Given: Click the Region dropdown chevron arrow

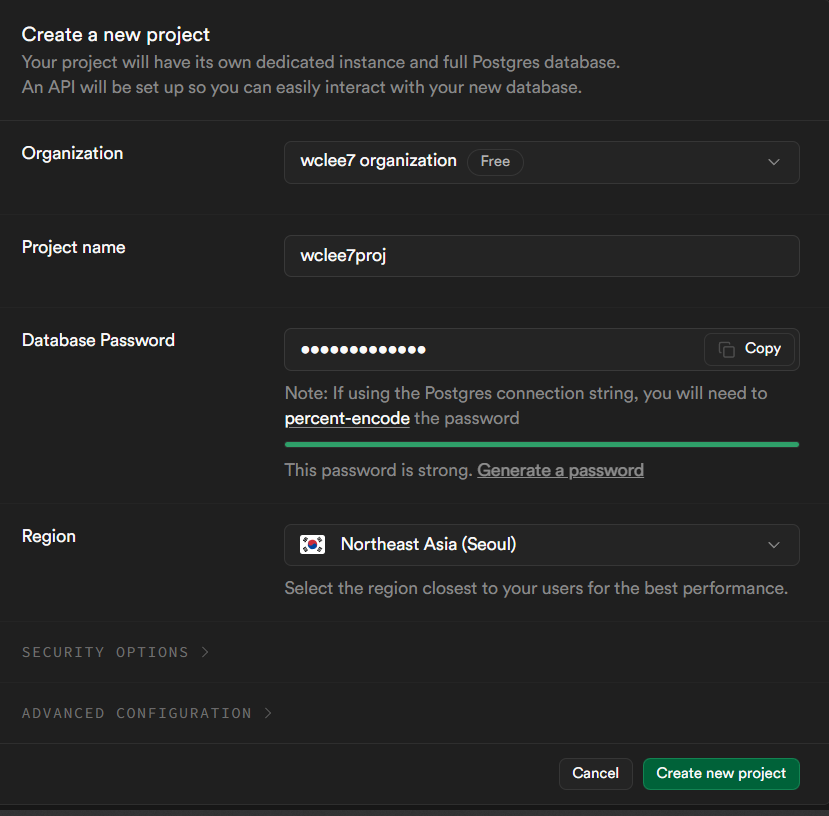Looking at the screenshot, I should pyautogui.click(x=773, y=545).
